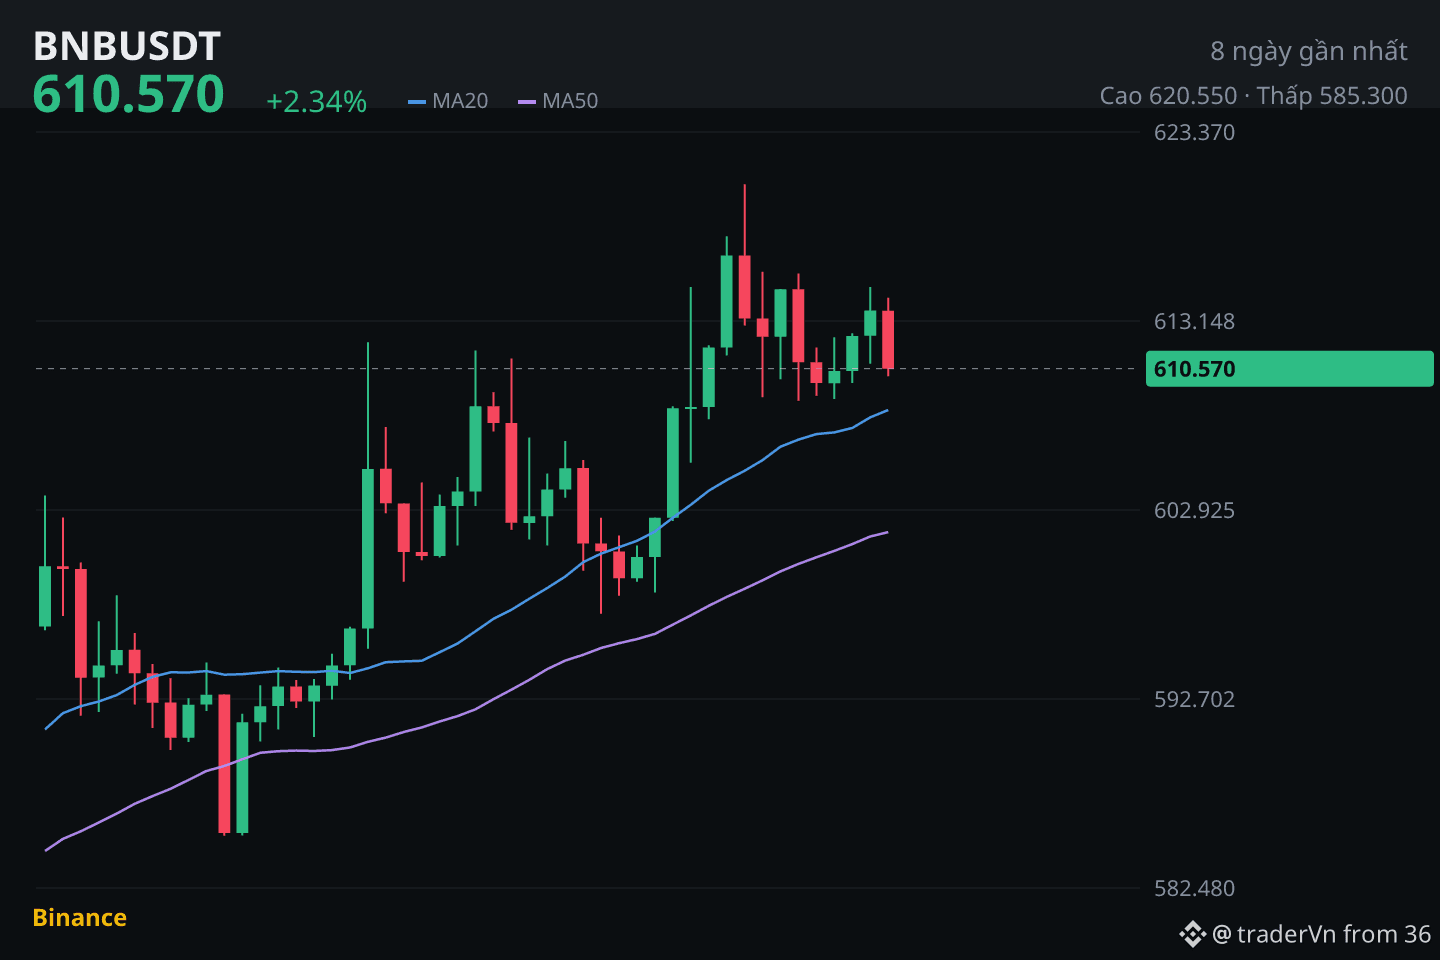Click the most recent red candlestick
This screenshot has height=960, width=1440.
888,338
